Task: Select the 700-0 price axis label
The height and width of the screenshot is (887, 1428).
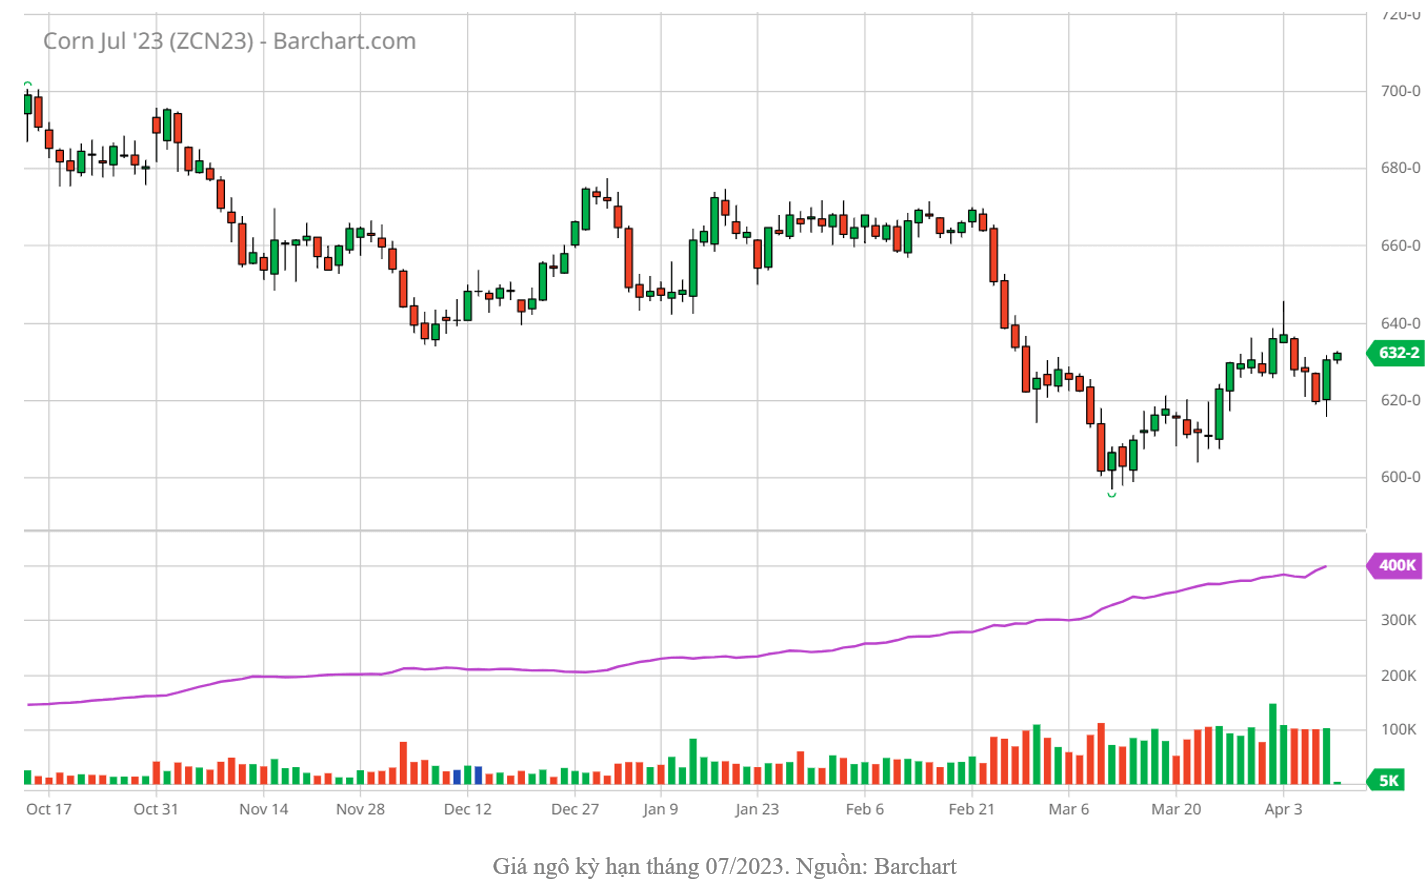Action: click(x=1400, y=91)
